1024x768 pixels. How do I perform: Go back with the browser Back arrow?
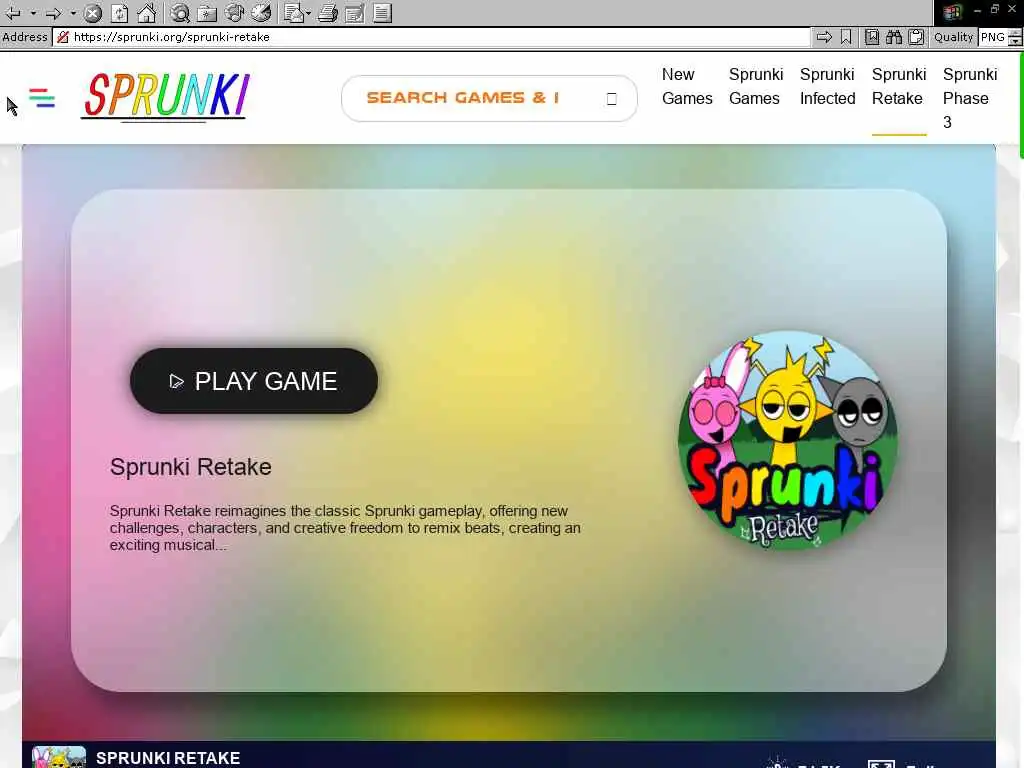13,12
